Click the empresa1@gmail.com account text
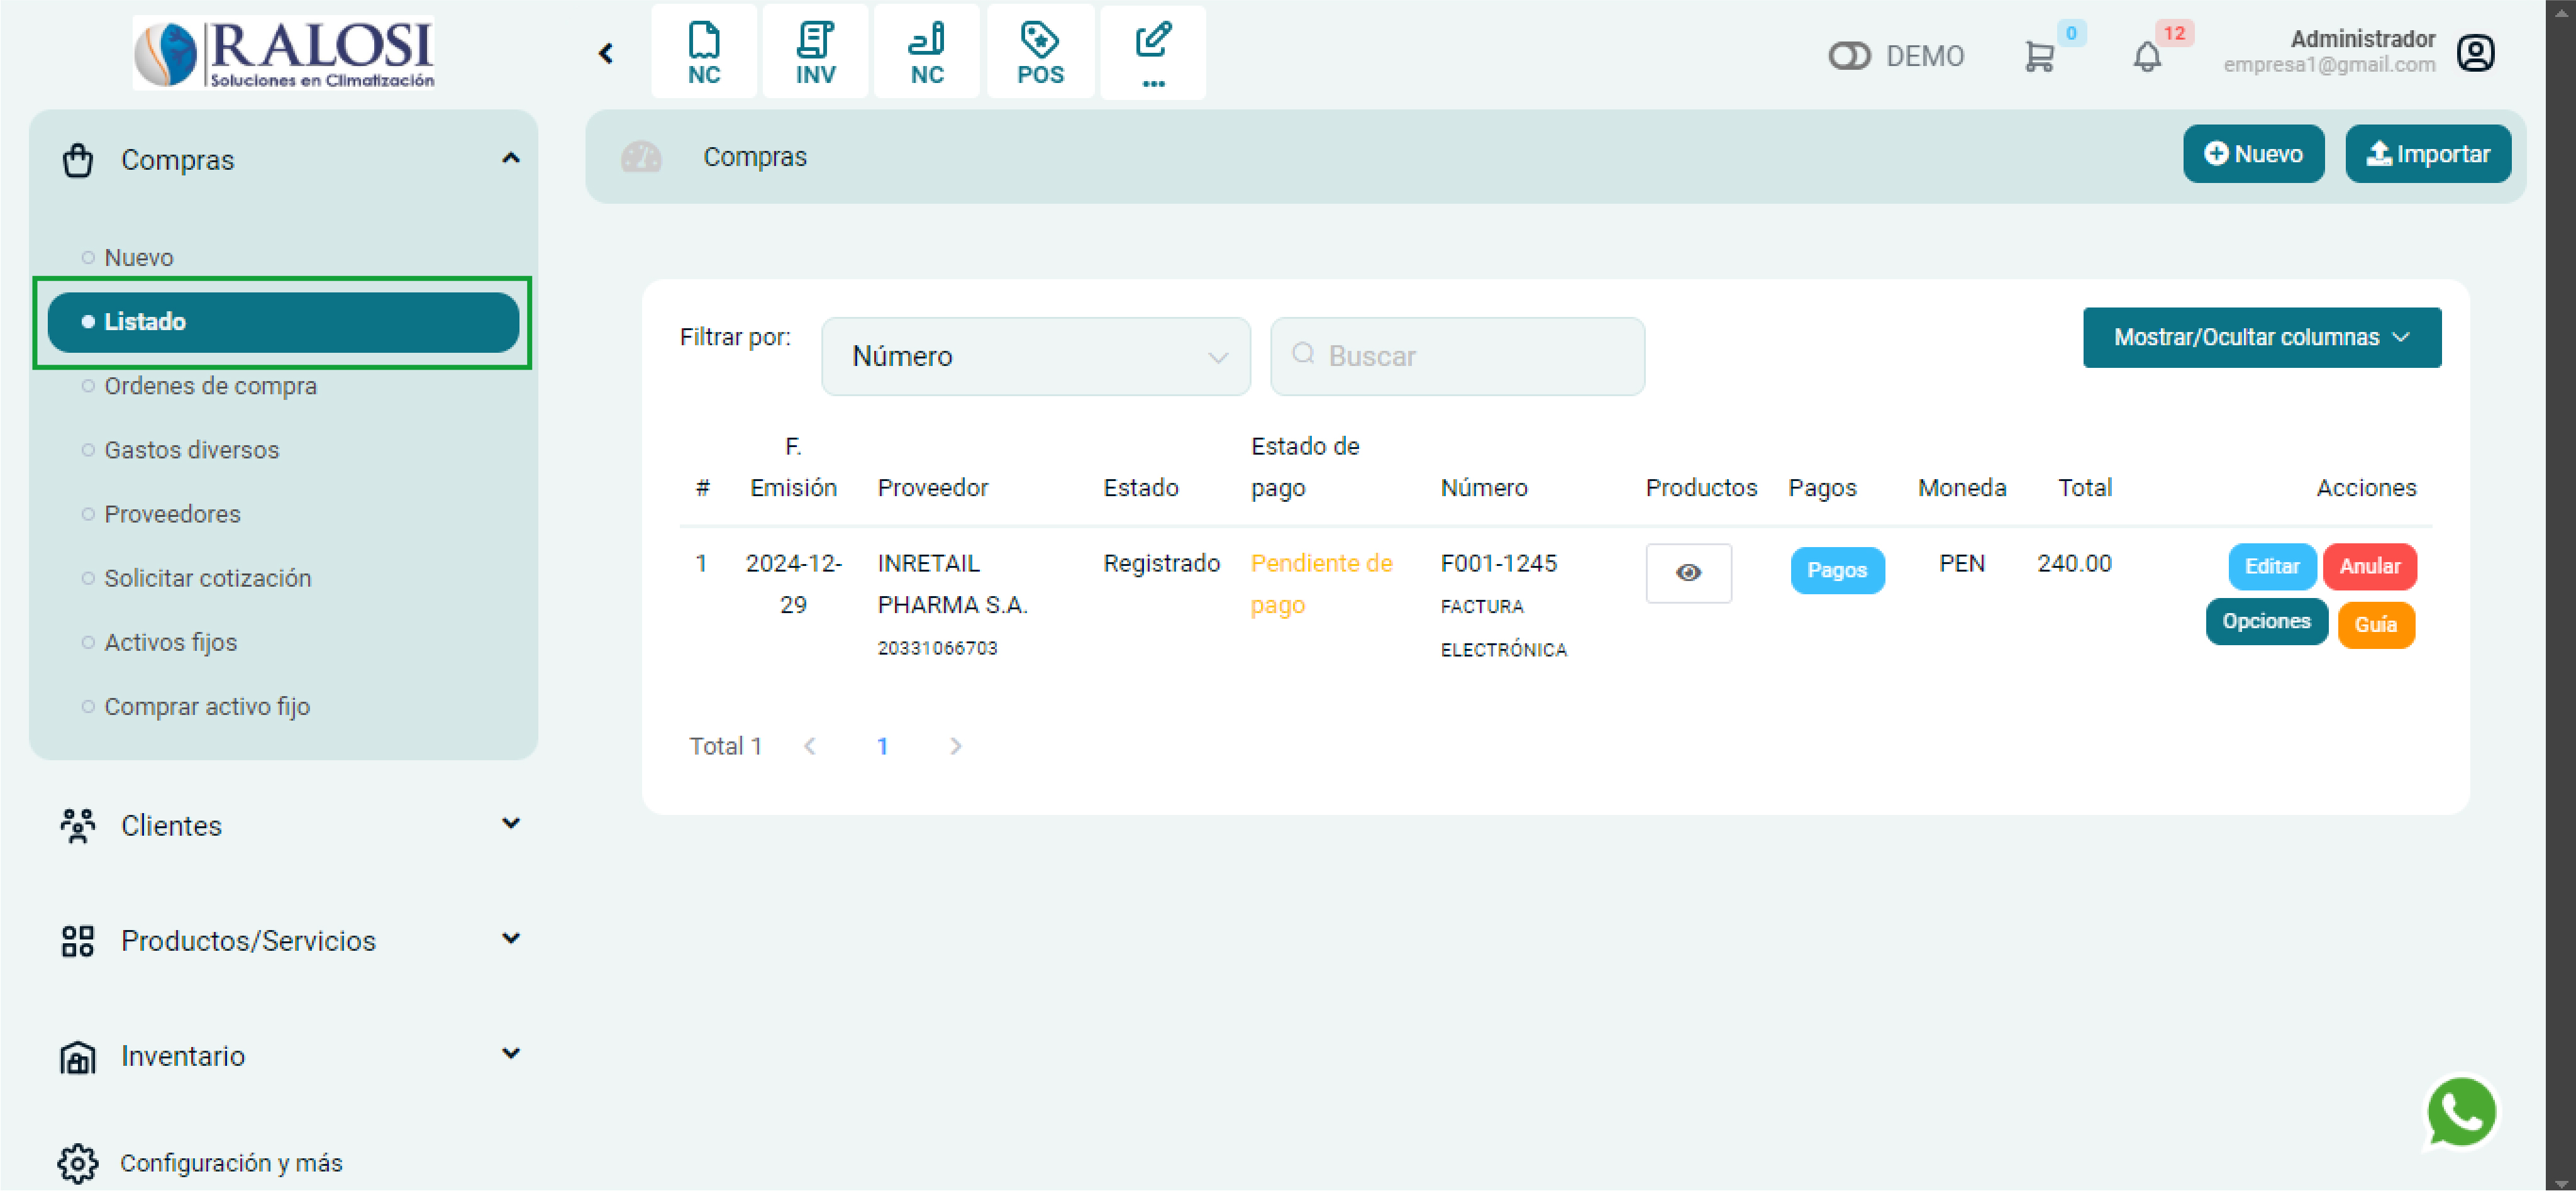 tap(2329, 65)
